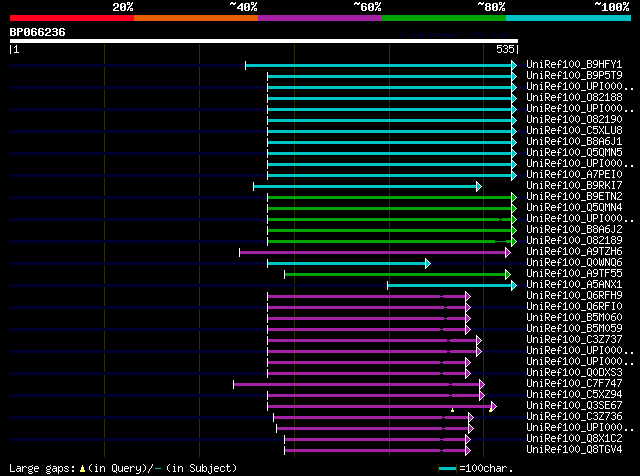
Task: Click the cyan 100char scale bar legend
Action: pos(448,469)
